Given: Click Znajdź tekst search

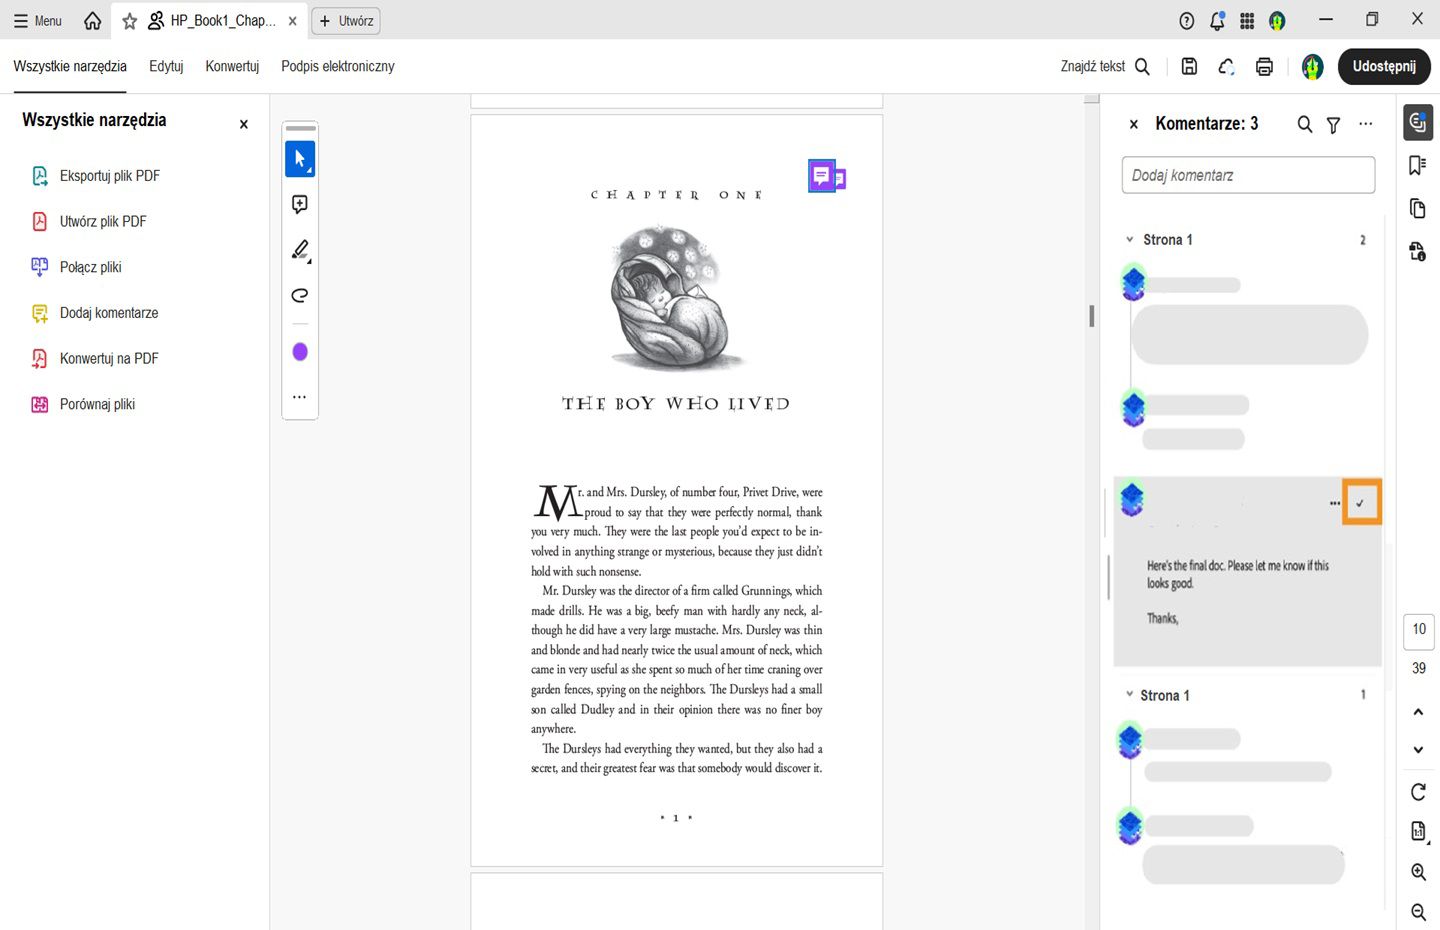Looking at the screenshot, I should point(1105,66).
